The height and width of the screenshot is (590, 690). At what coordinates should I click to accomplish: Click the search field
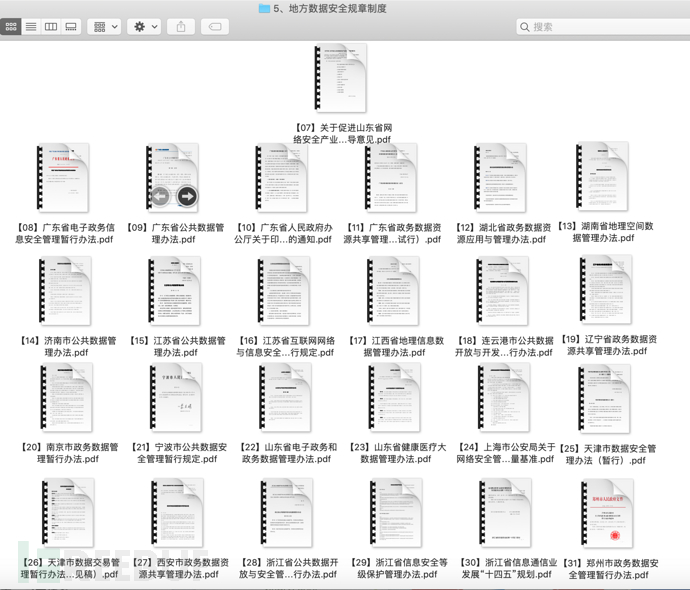pos(600,27)
